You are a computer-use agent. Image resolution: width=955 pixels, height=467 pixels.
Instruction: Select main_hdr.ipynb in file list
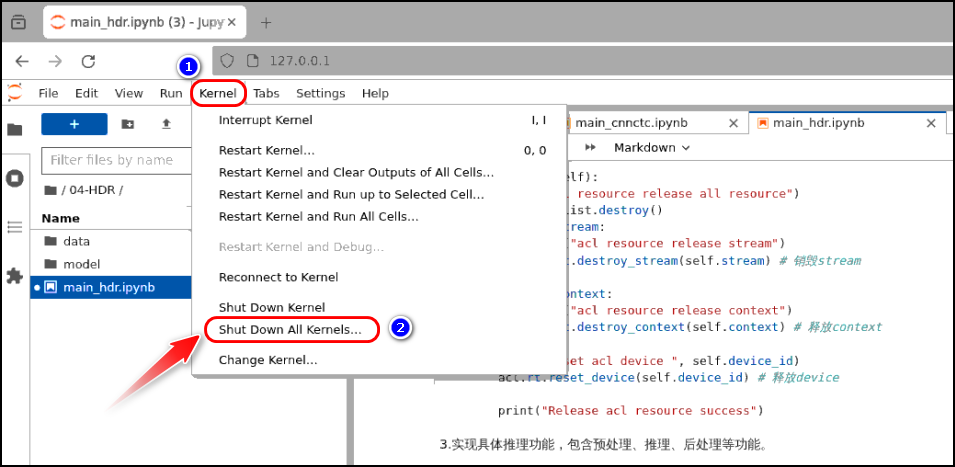(x=111, y=287)
